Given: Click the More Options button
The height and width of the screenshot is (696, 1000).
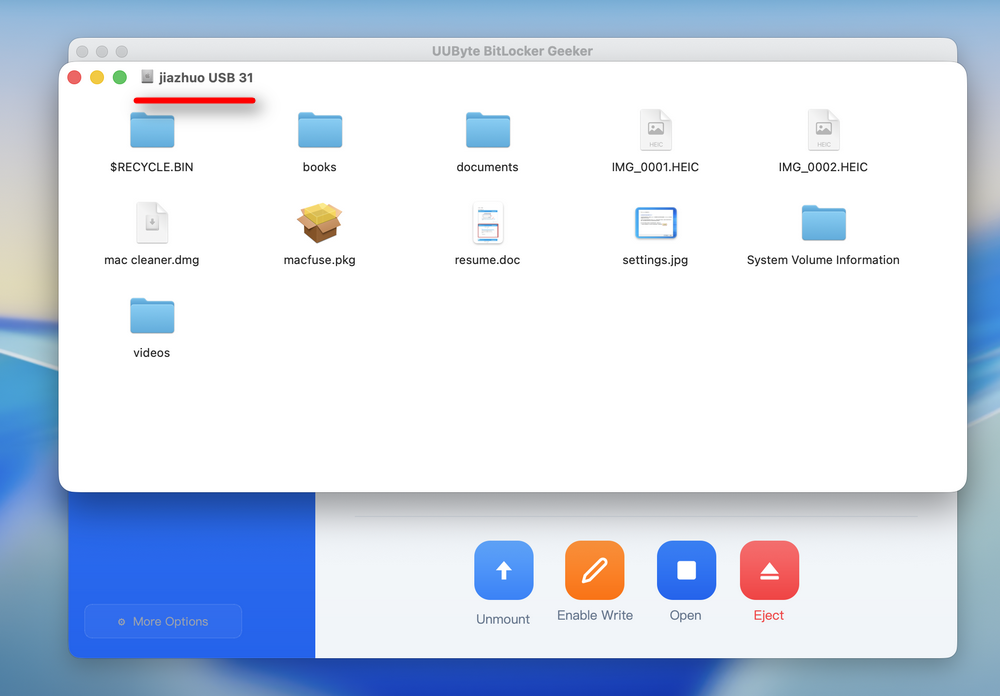Looking at the screenshot, I should [x=162, y=621].
